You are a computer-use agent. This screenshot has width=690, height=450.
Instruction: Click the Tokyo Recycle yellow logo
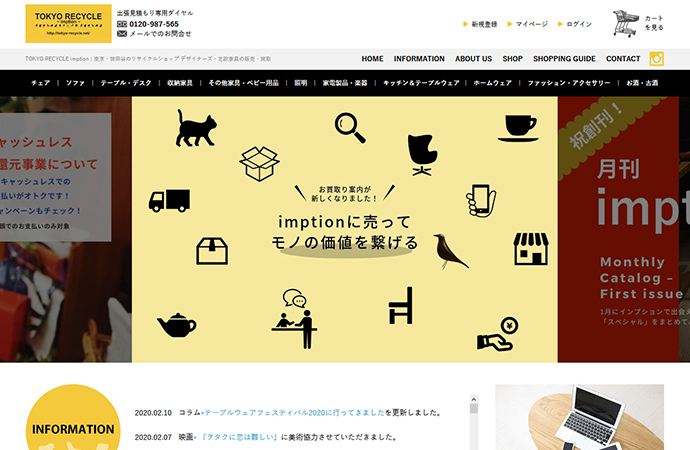tap(68, 24)
